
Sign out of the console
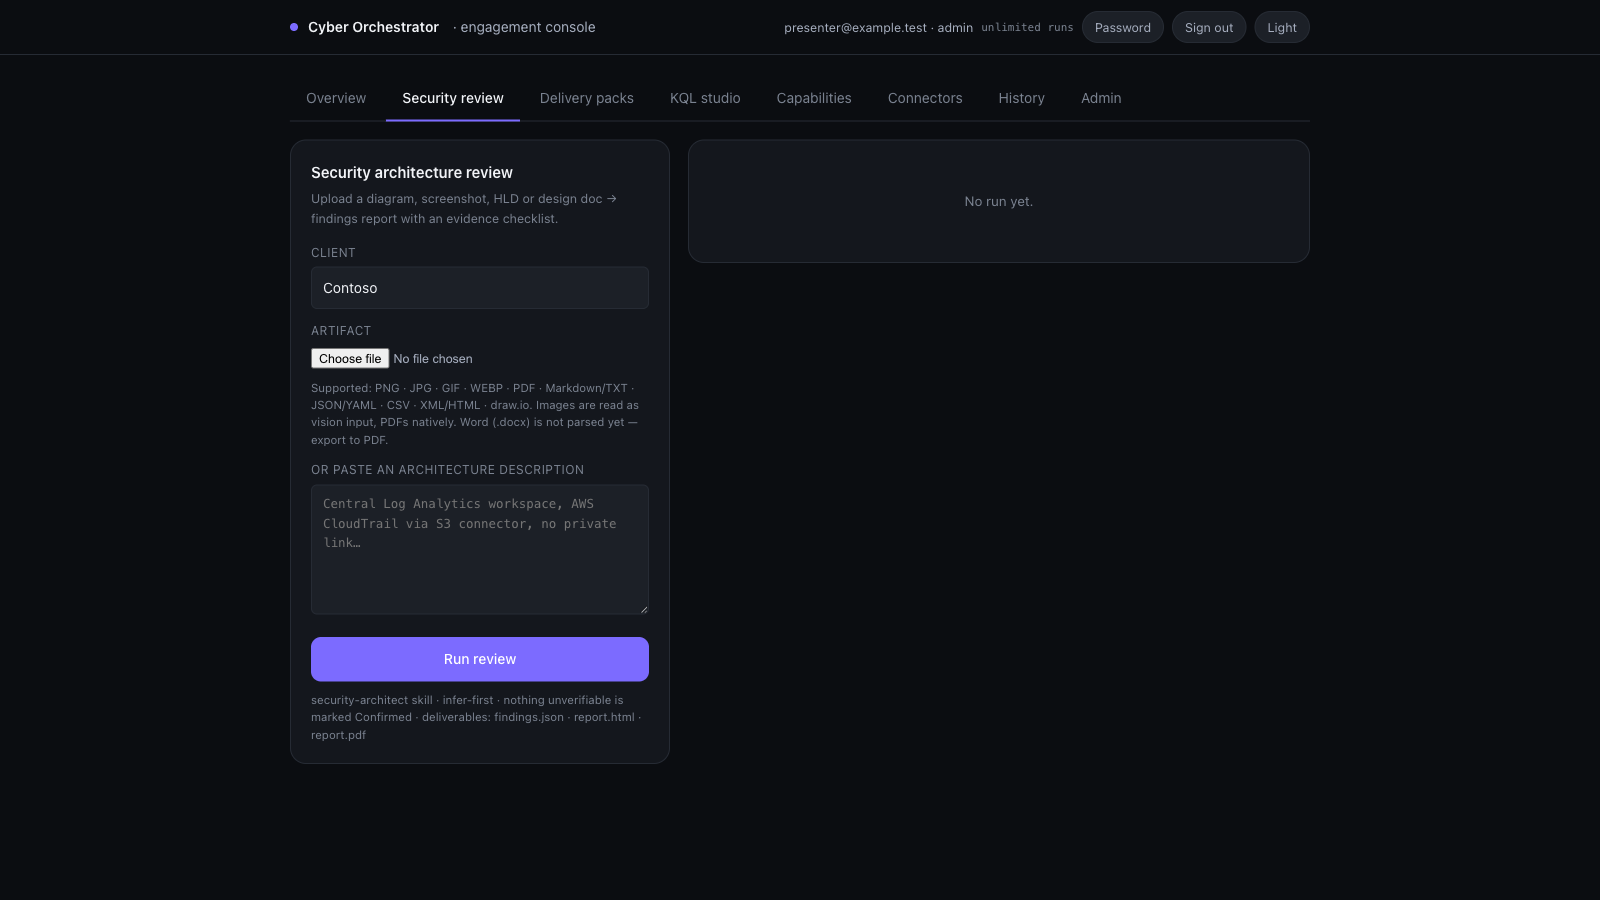[x=1209, y=27]
